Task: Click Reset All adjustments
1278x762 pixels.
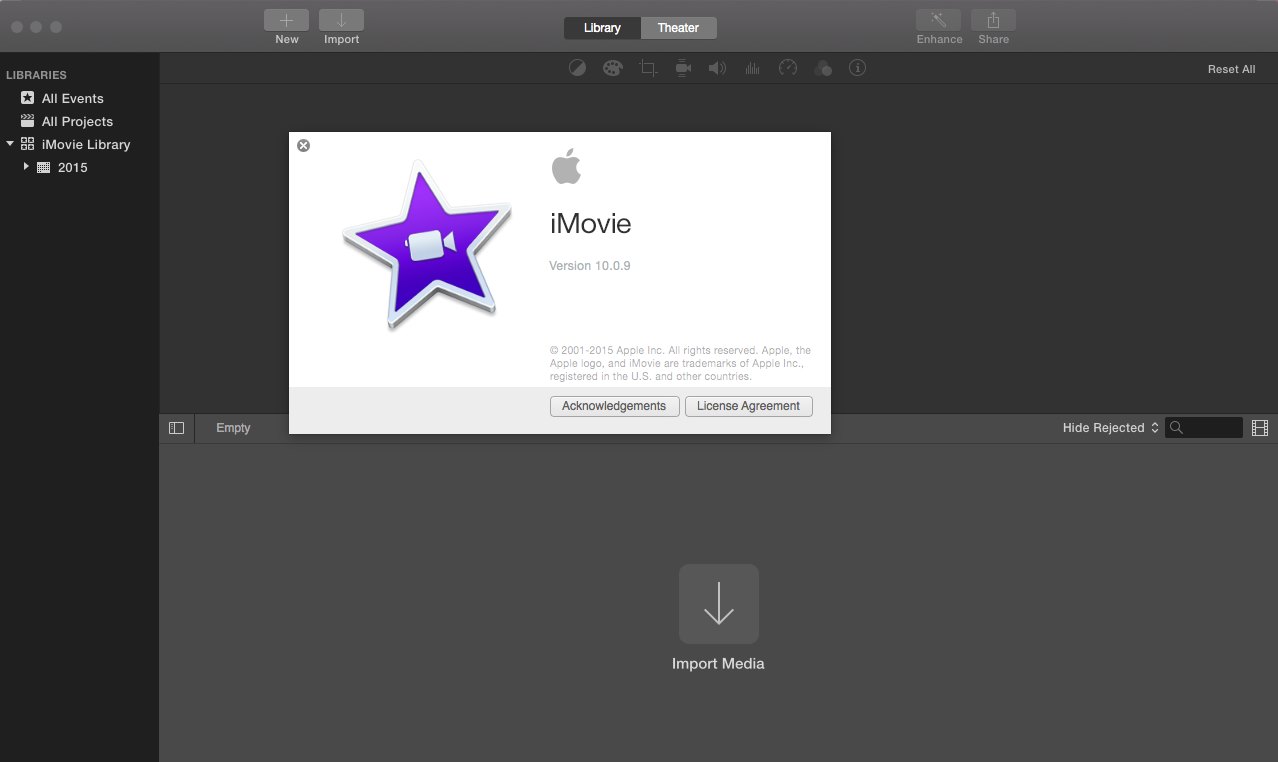Action: pos(1231,69)
